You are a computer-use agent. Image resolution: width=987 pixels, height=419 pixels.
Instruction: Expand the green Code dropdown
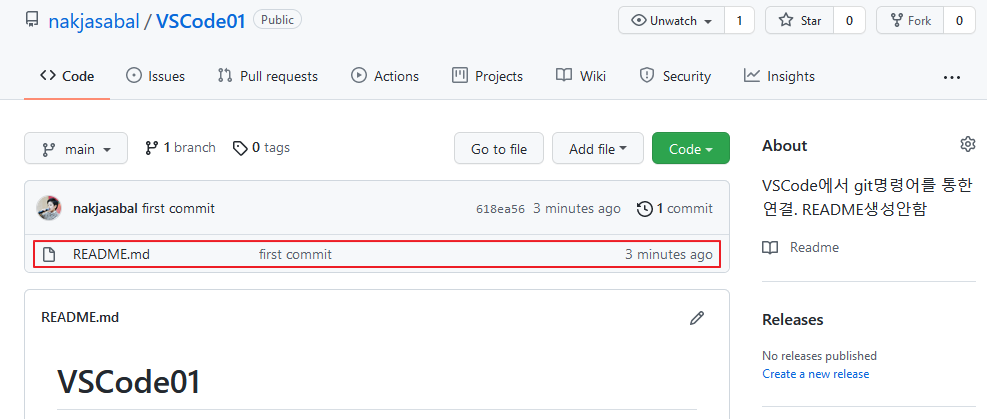691,148
